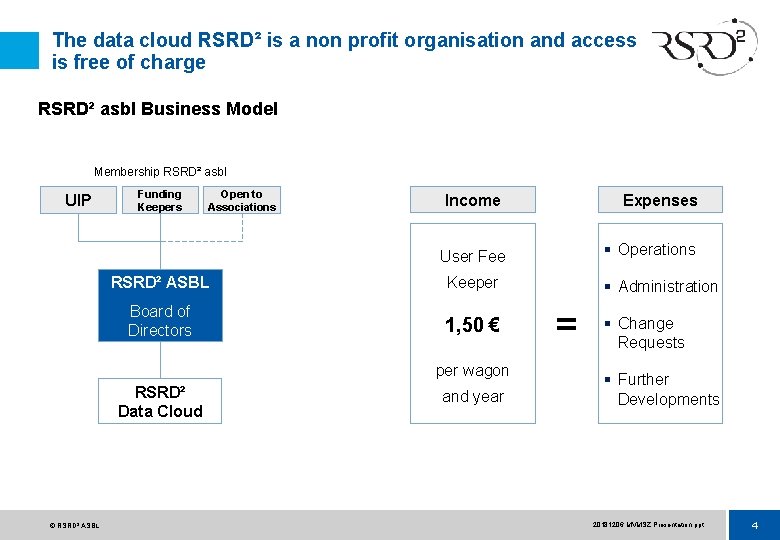Click the 'Change Requests' bullet item

(x=645, y=333)
